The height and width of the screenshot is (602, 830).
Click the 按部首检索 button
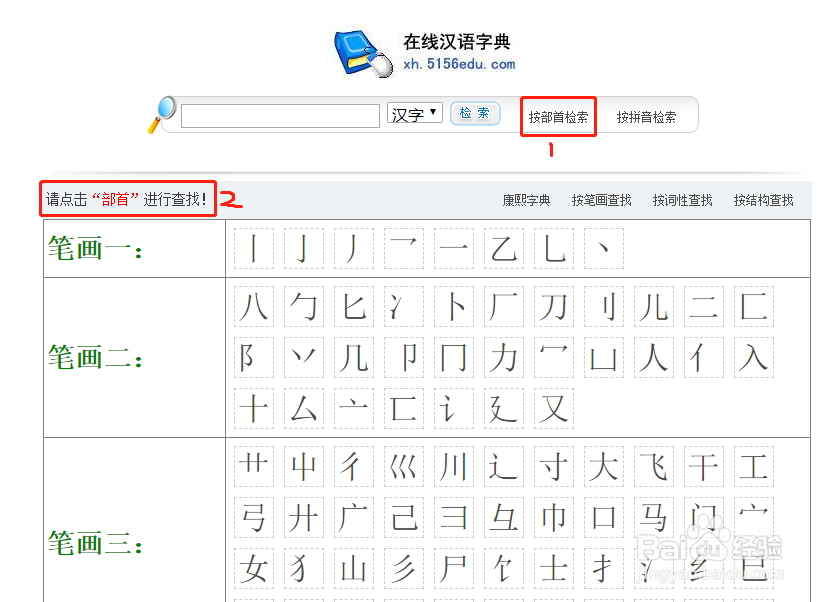point(557,115)
